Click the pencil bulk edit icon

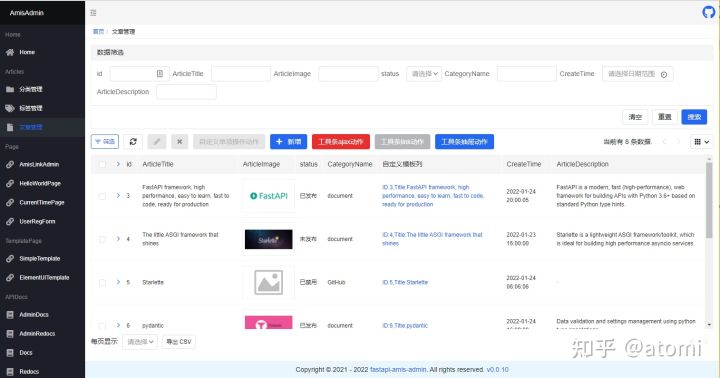click(x=157, y=141)
